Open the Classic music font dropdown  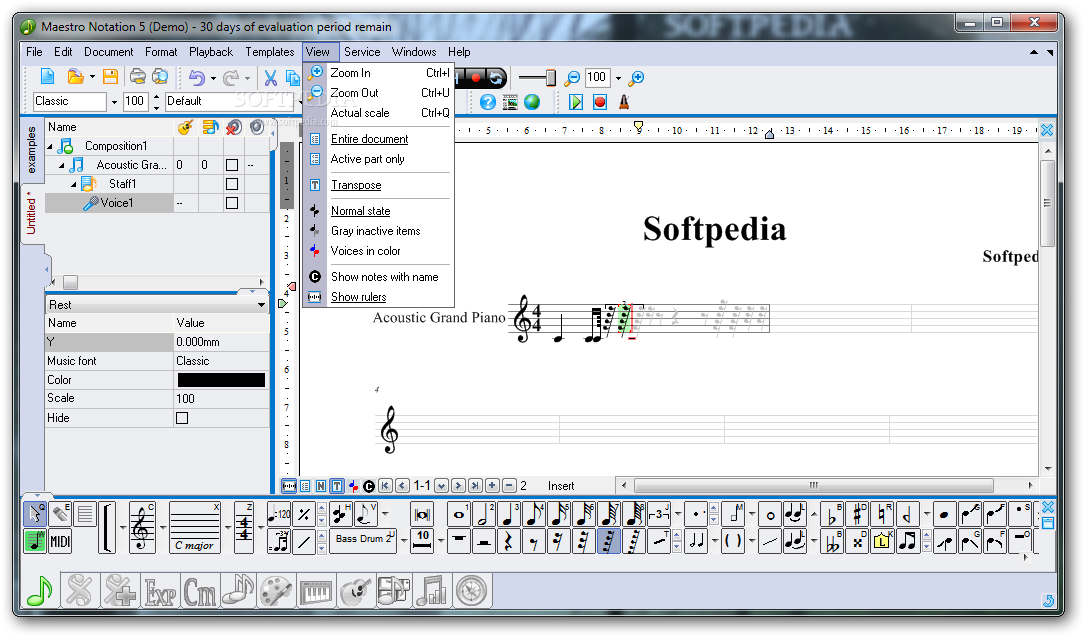pyautogui.click(x=114, y=102)
